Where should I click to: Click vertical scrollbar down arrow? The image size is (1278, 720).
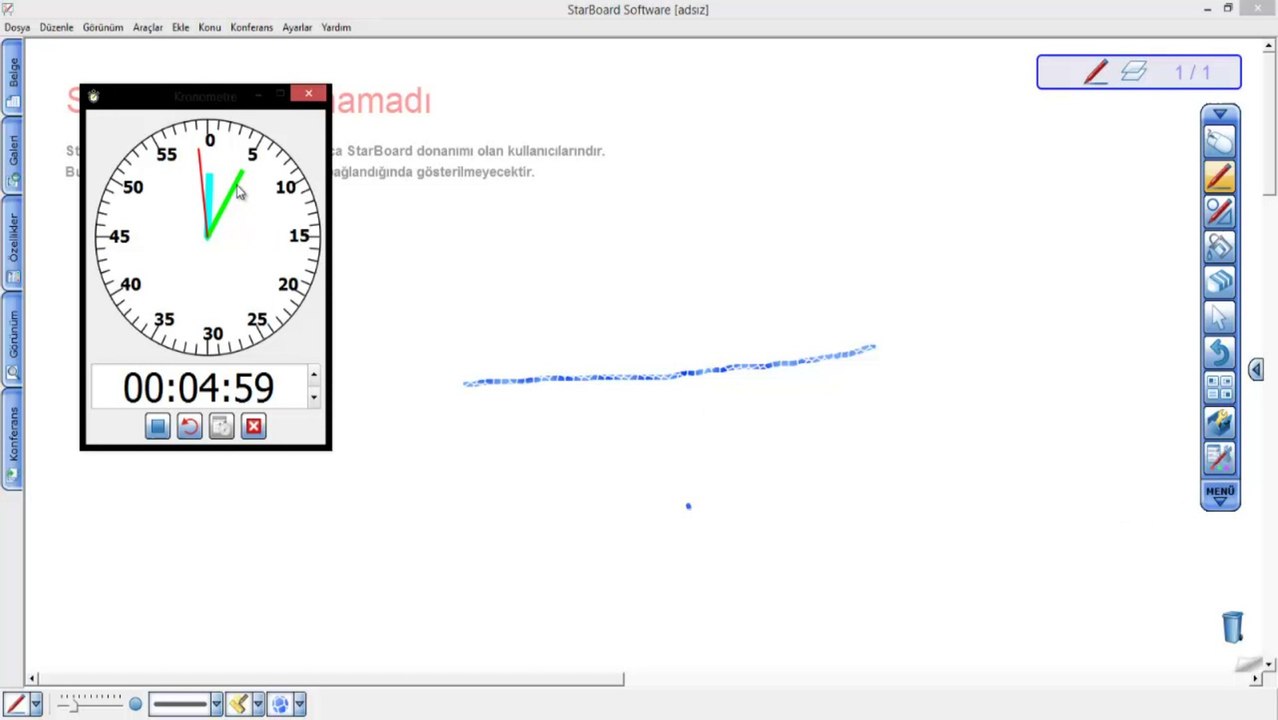[x=1270, y=664]
